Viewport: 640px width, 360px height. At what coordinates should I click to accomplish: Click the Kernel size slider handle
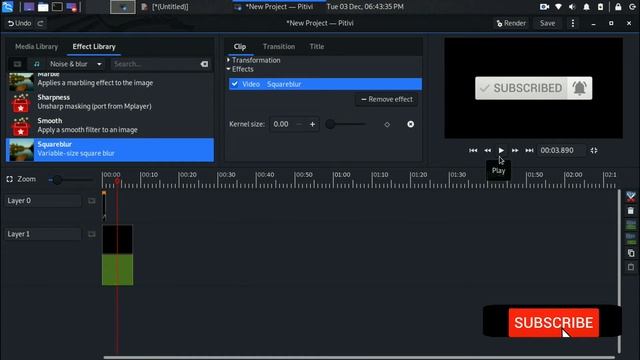pyautogui.click(x=330, y=124)
